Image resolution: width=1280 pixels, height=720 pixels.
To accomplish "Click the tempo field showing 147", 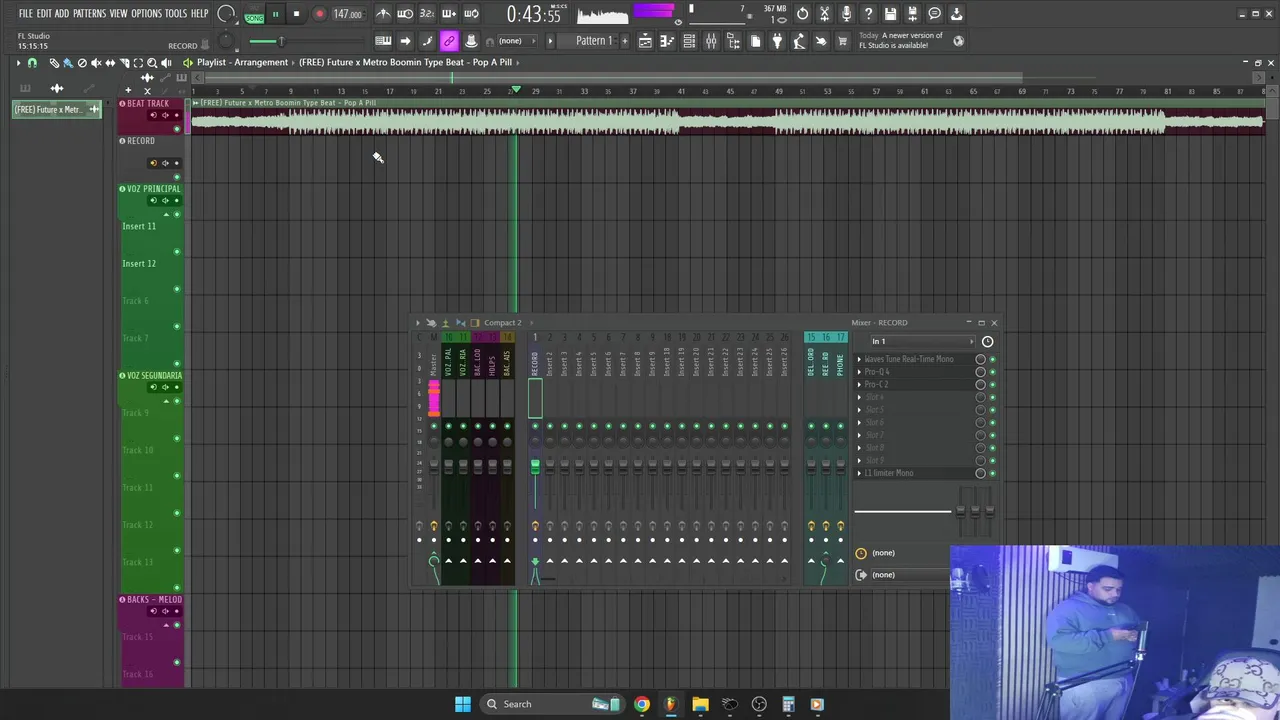I will tap(347, 14).
